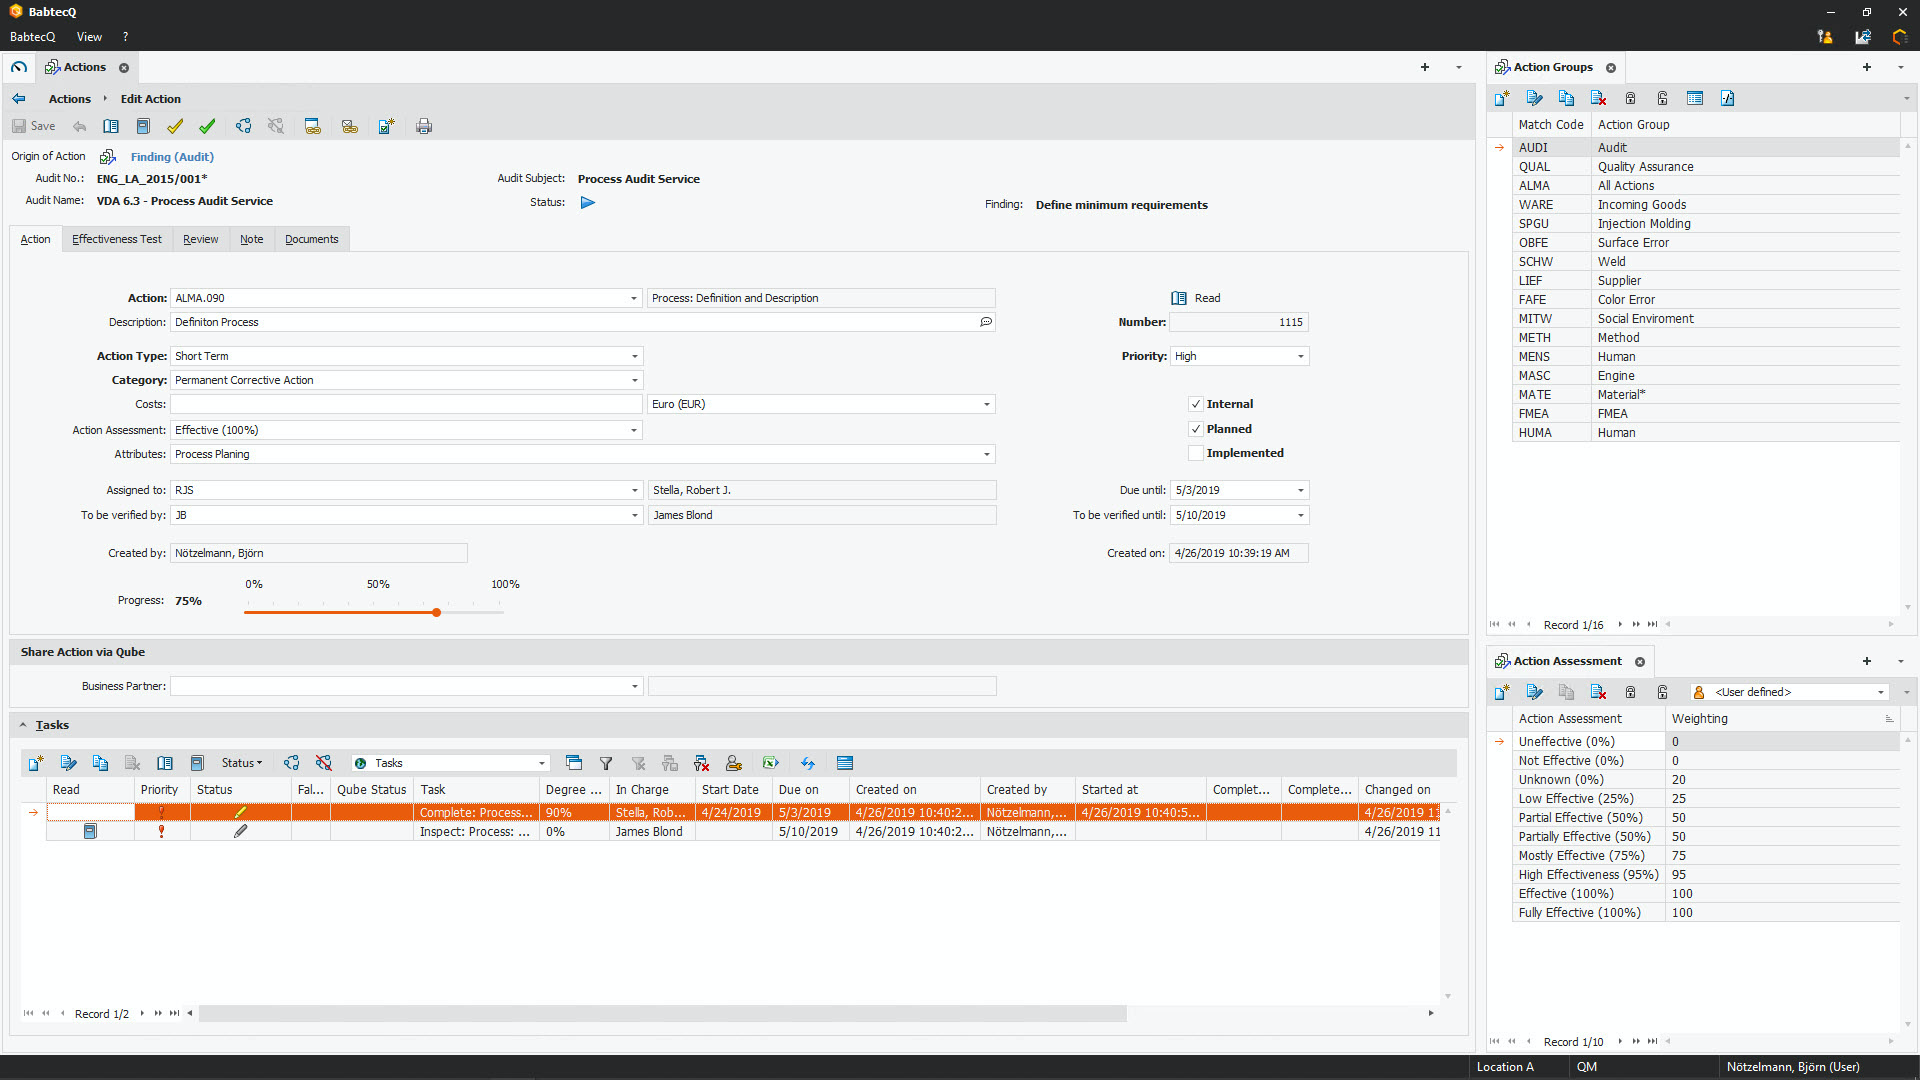Click delete icon in Action Groups toolbar
1920x1080 pixels.
pyautogui.click(x=1598, y=98)
